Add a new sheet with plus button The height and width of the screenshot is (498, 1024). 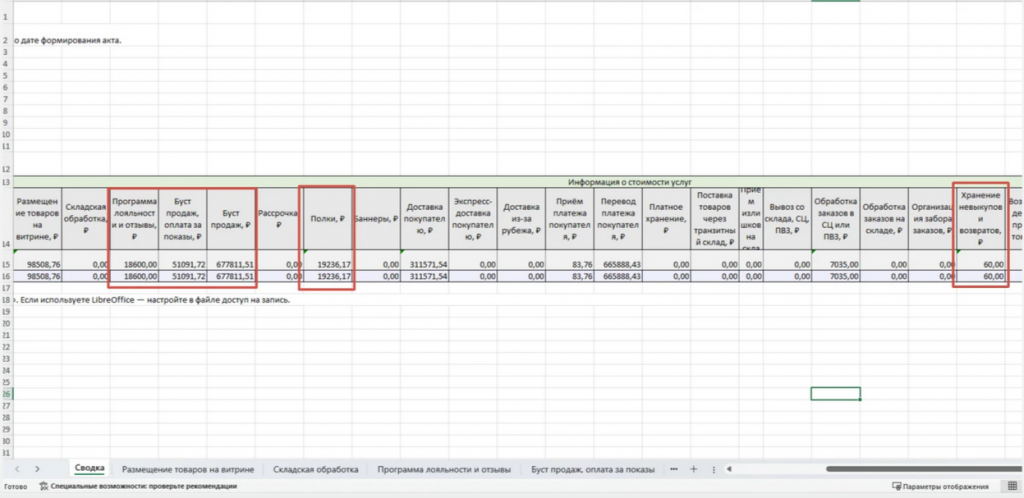pyautogui.click(x=694, y=469)
